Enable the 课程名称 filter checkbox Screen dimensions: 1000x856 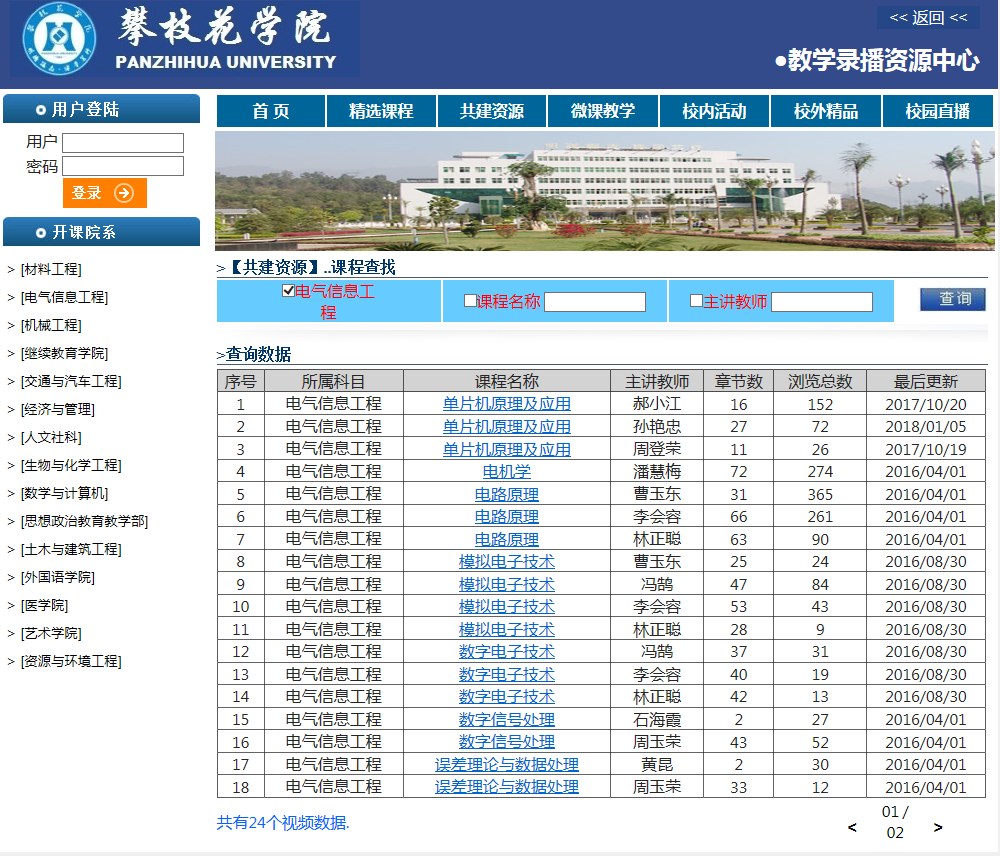[470, 301]
